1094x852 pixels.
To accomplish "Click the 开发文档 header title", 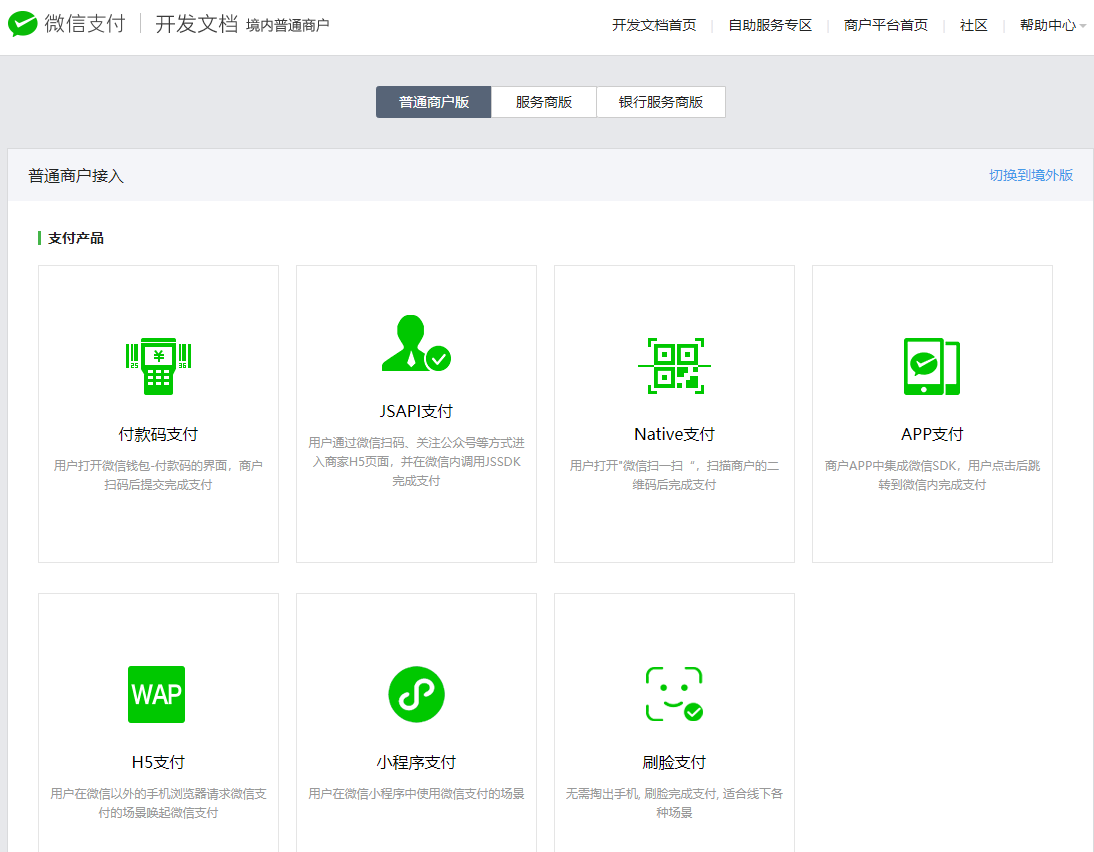I will click(x=197, y=24).
